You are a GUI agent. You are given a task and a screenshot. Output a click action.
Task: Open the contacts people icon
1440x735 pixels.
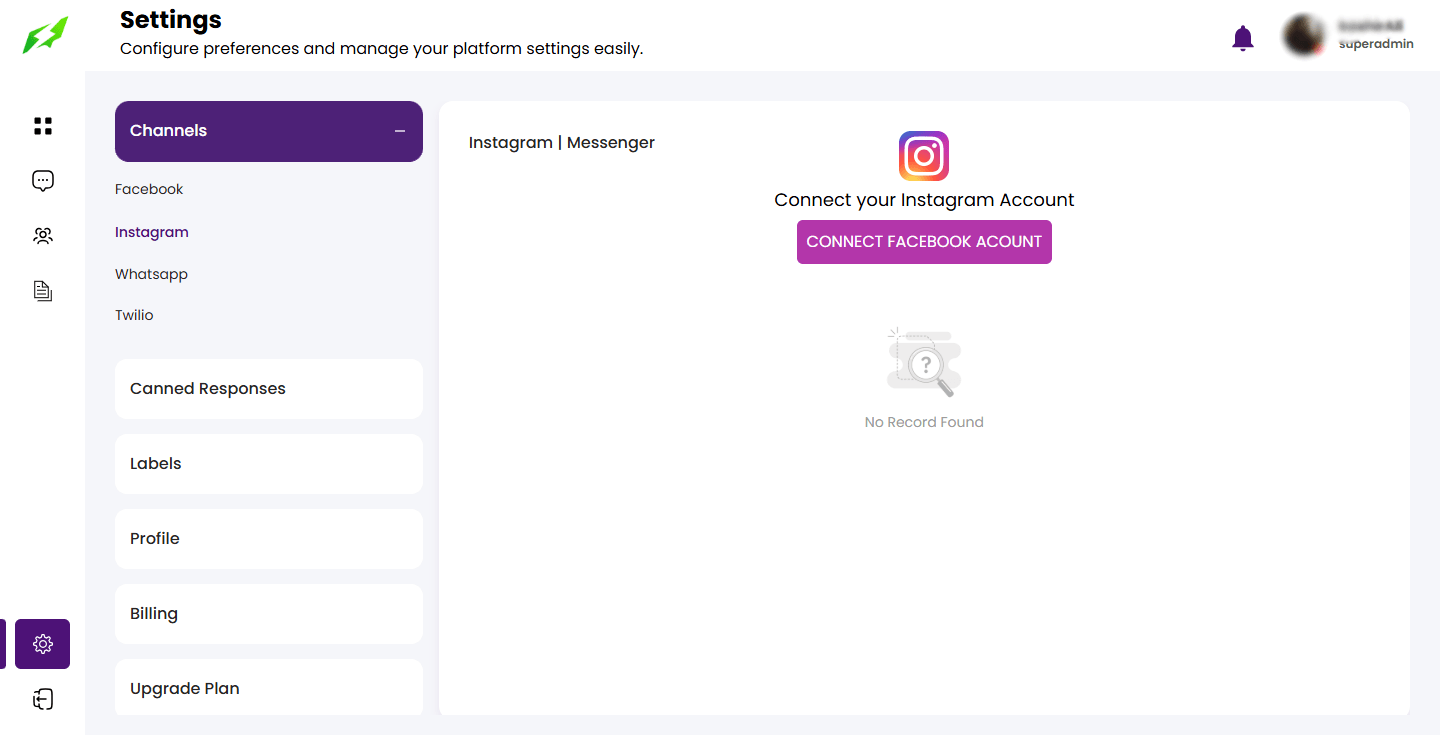click(x=43, y=236)
